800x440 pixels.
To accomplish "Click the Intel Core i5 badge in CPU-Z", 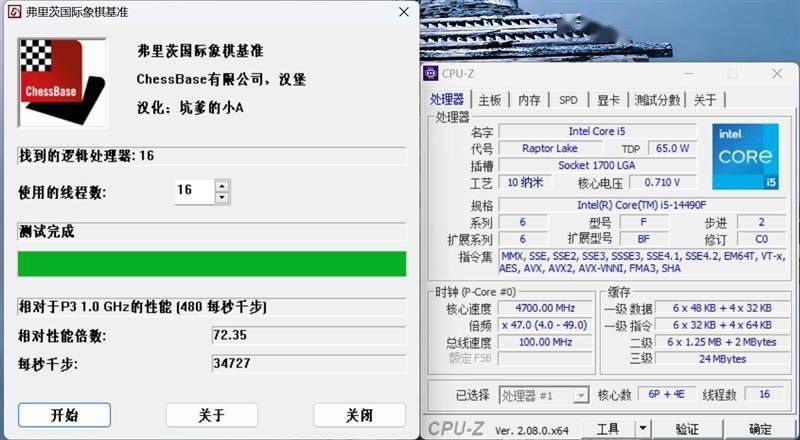I will [745, 156].
